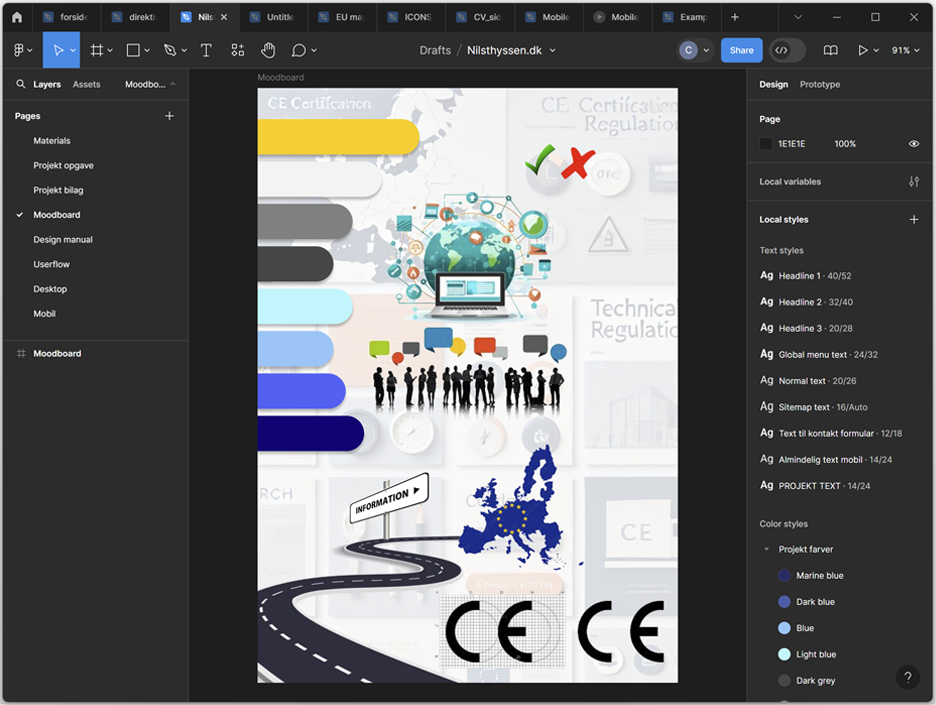Click the library book icon
The image size is (936, 705).
[830, 50]
